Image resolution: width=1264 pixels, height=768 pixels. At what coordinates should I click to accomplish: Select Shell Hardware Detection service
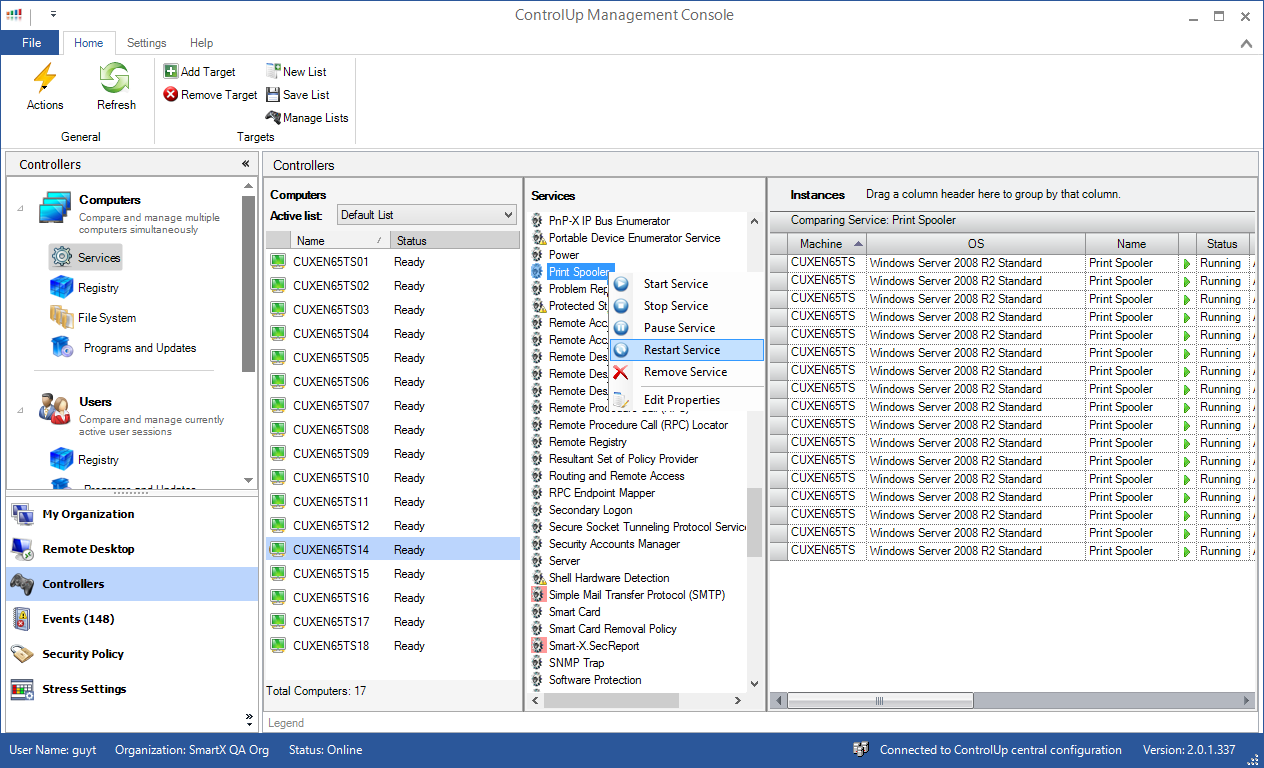point(609,578)
